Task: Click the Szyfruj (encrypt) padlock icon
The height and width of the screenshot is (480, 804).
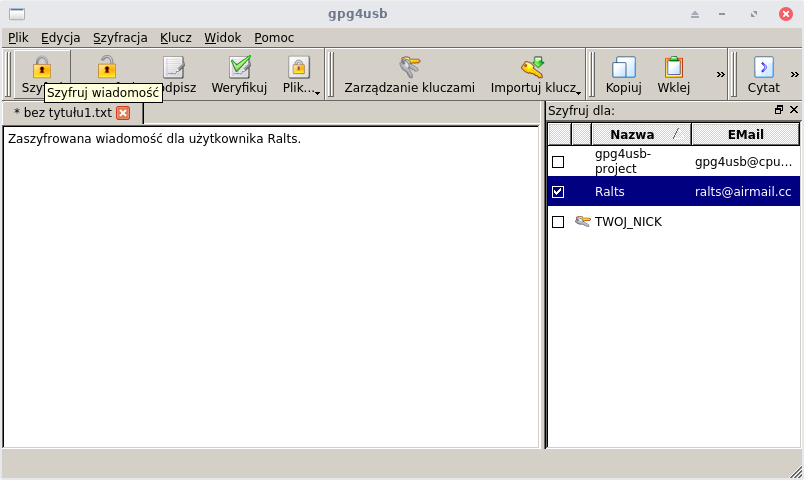Action: coord(42,67)
